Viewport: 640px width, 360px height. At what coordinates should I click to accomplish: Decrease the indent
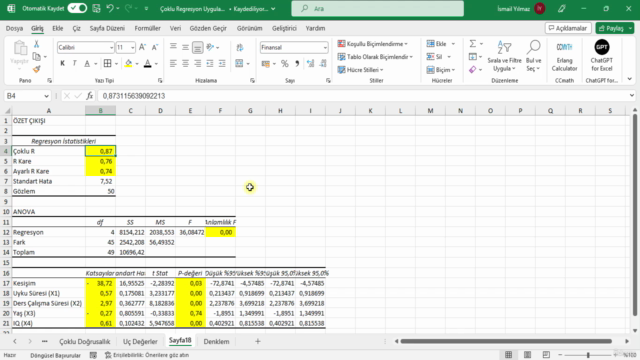click(210, 63)
